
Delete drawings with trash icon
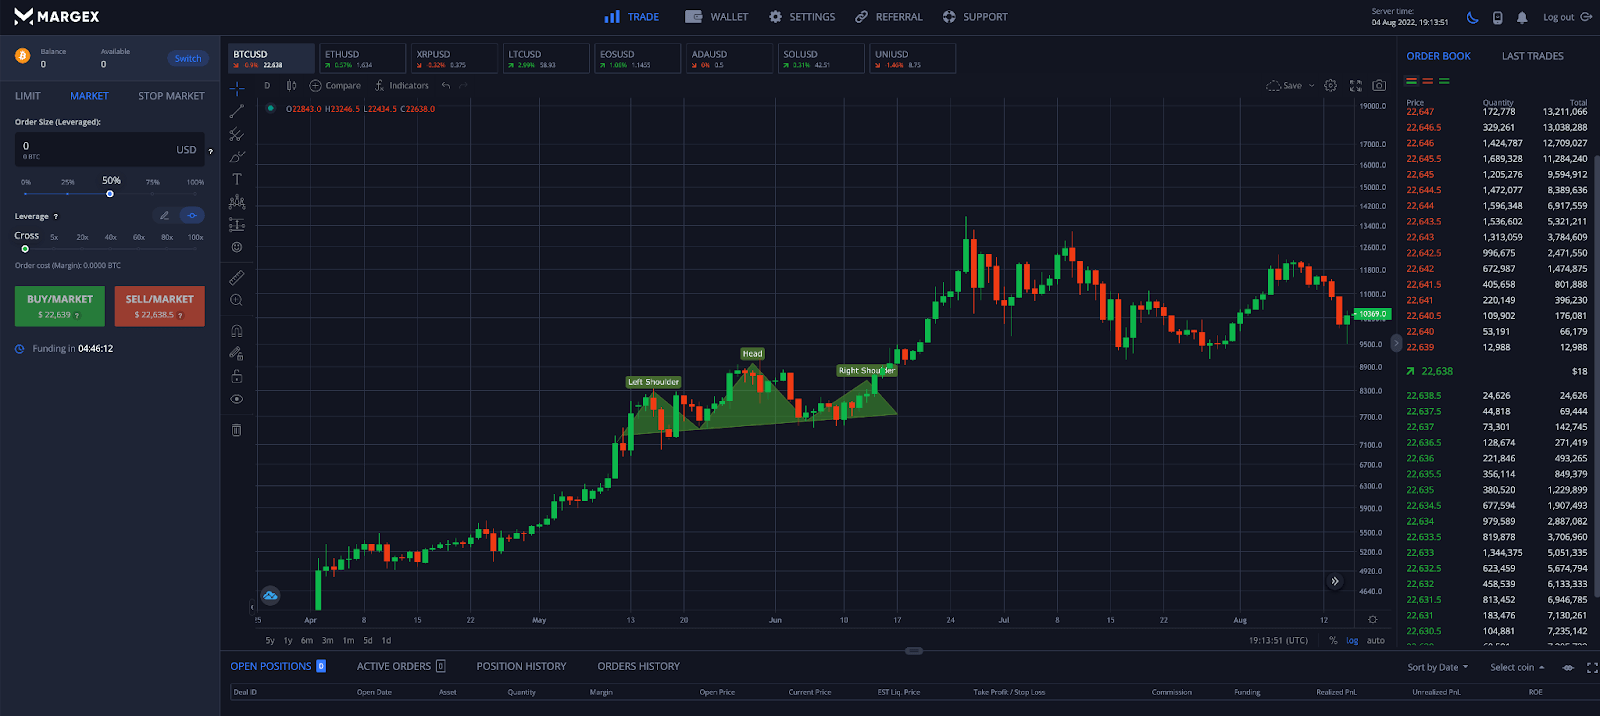pyautogui.click(x=237, y=430)
